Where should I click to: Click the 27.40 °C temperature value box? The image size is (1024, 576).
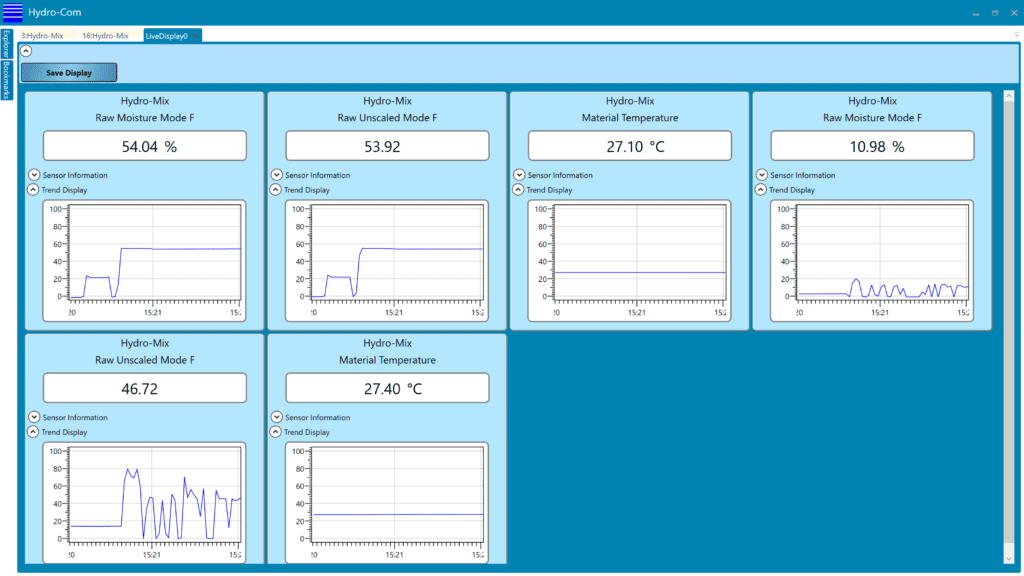pos(387,388)
